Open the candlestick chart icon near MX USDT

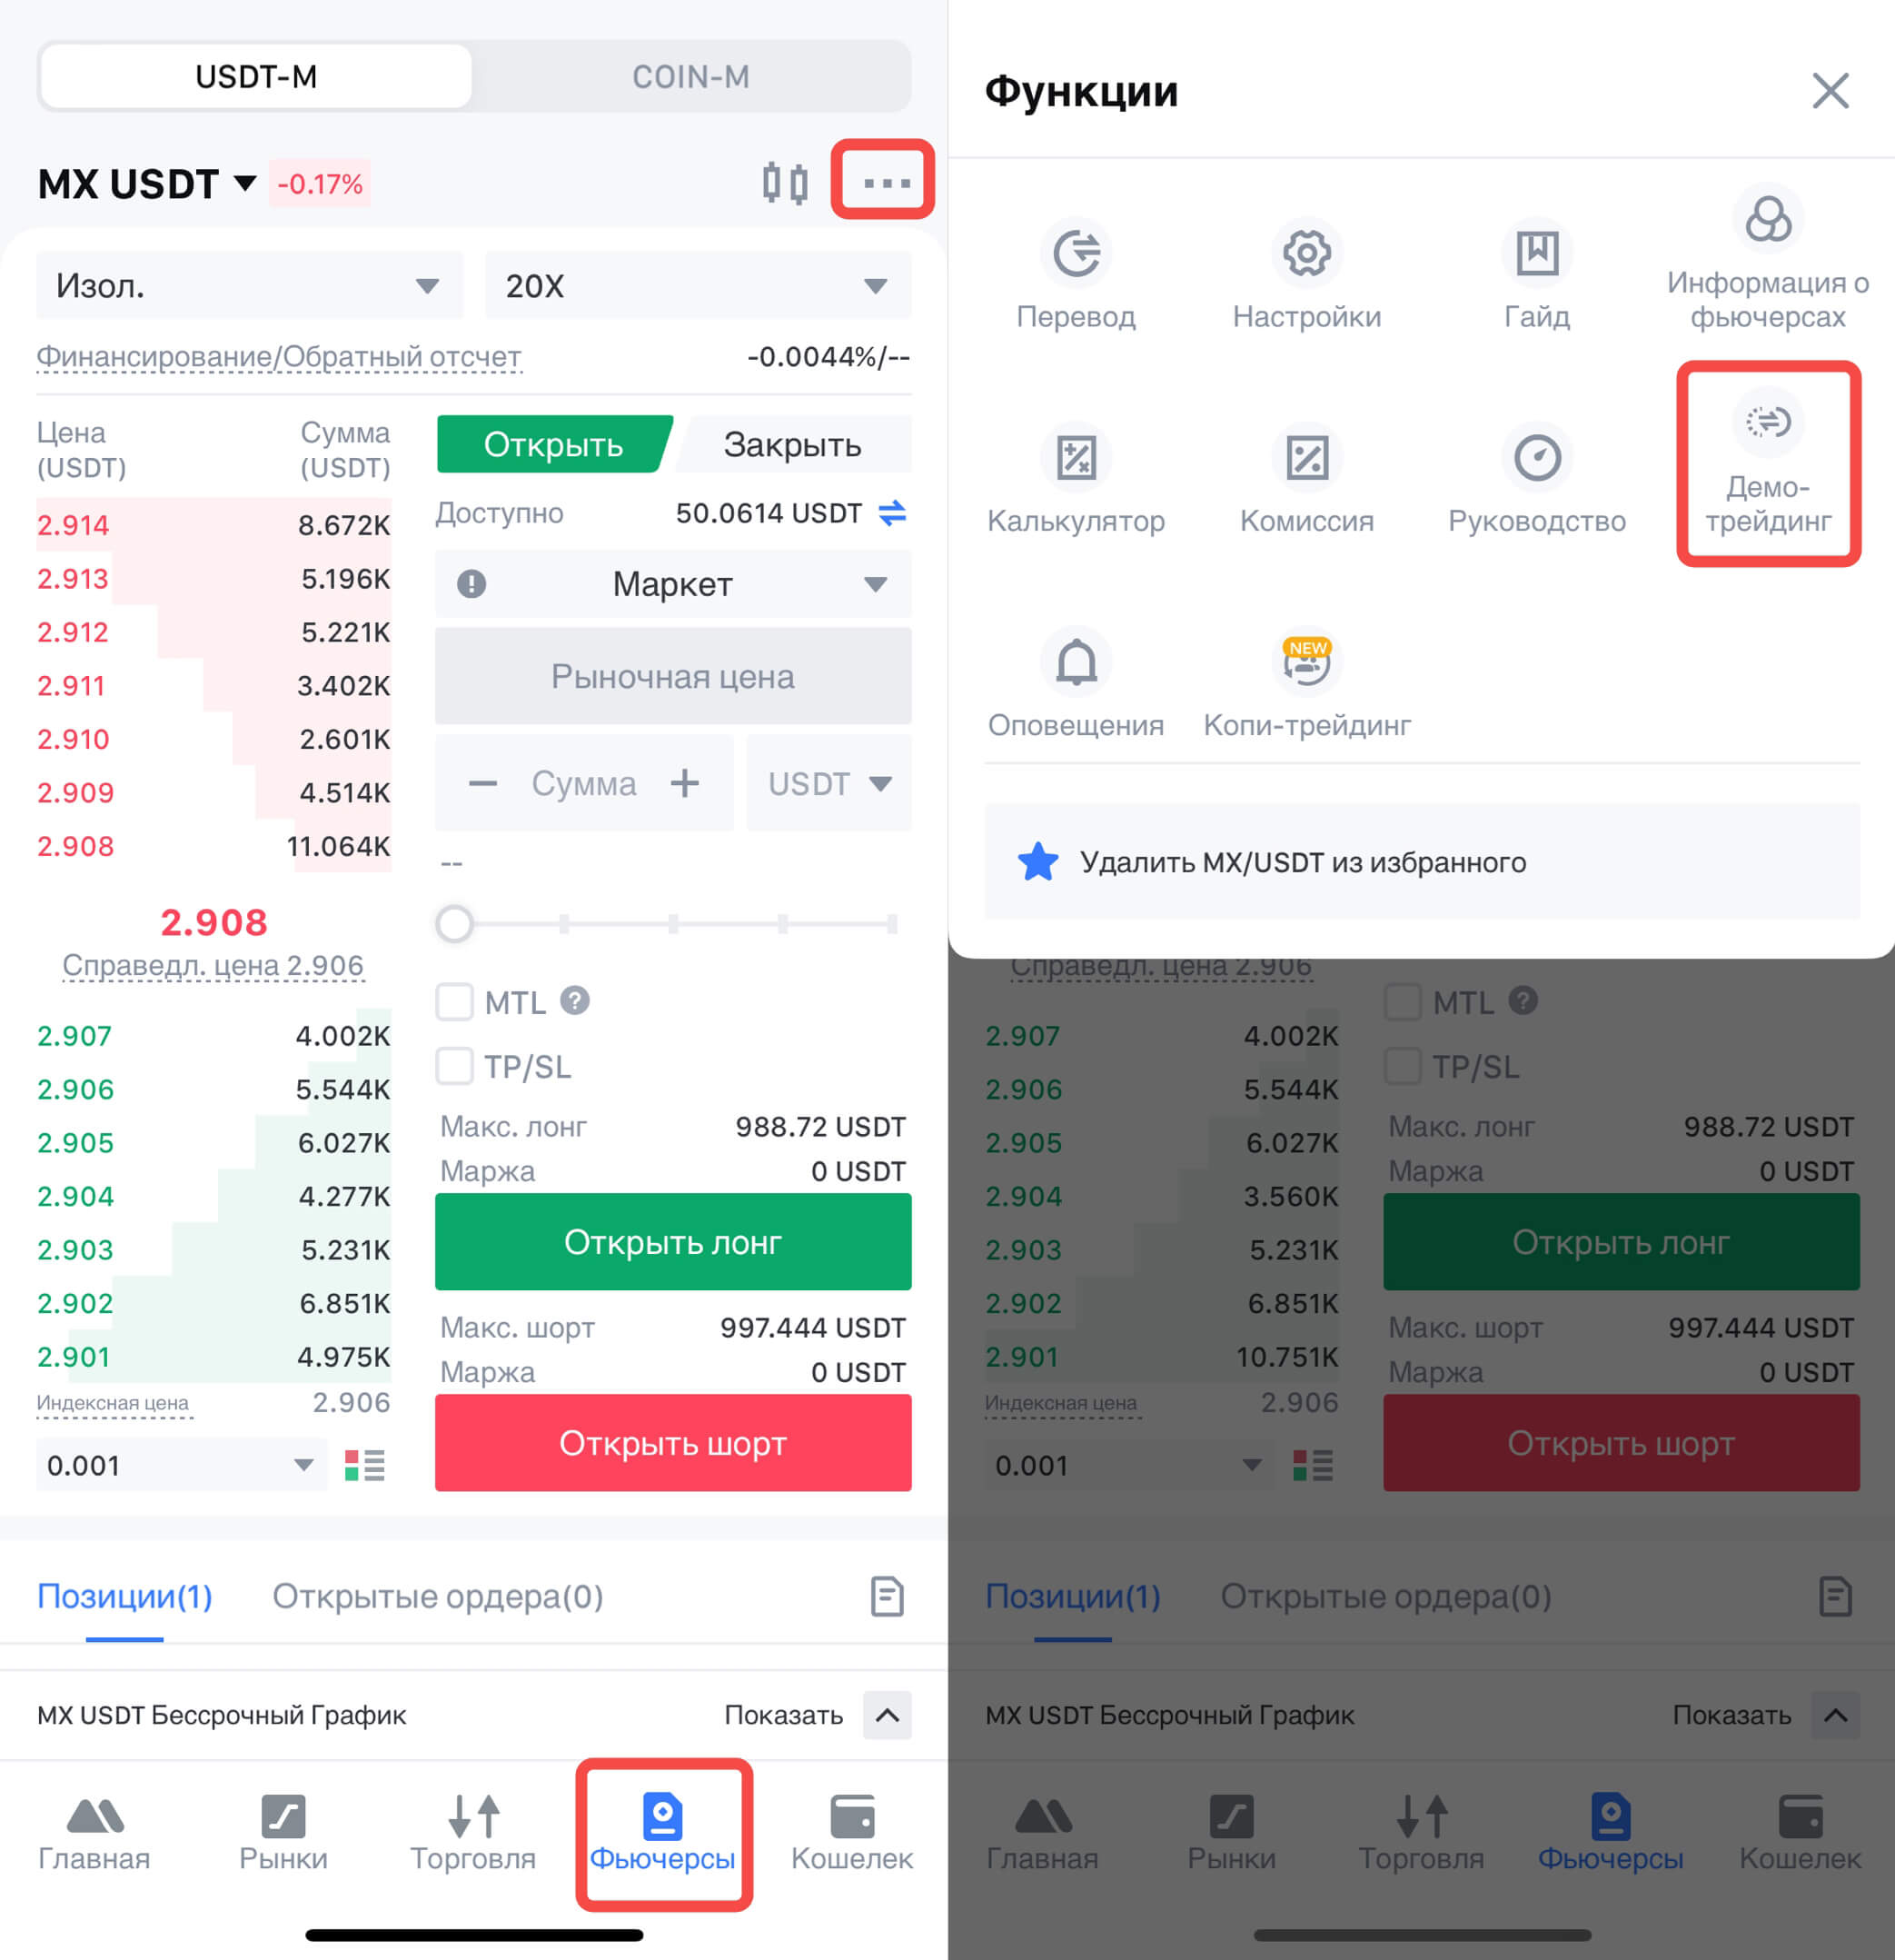(x=785, y=184)
